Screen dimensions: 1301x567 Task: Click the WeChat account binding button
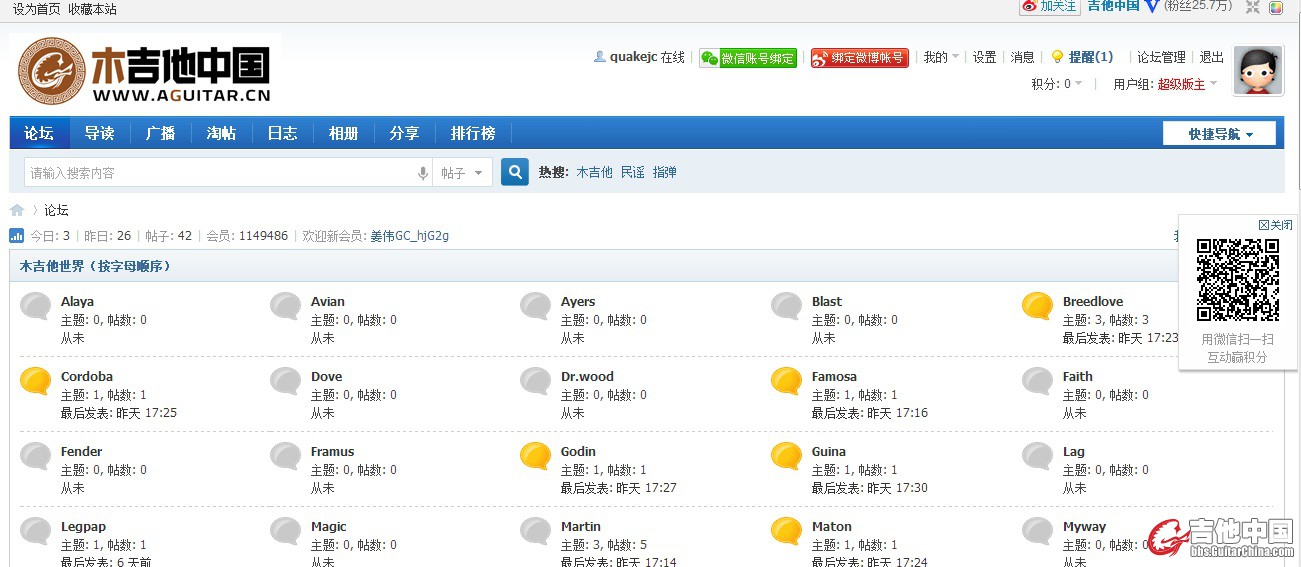[748, 58]
